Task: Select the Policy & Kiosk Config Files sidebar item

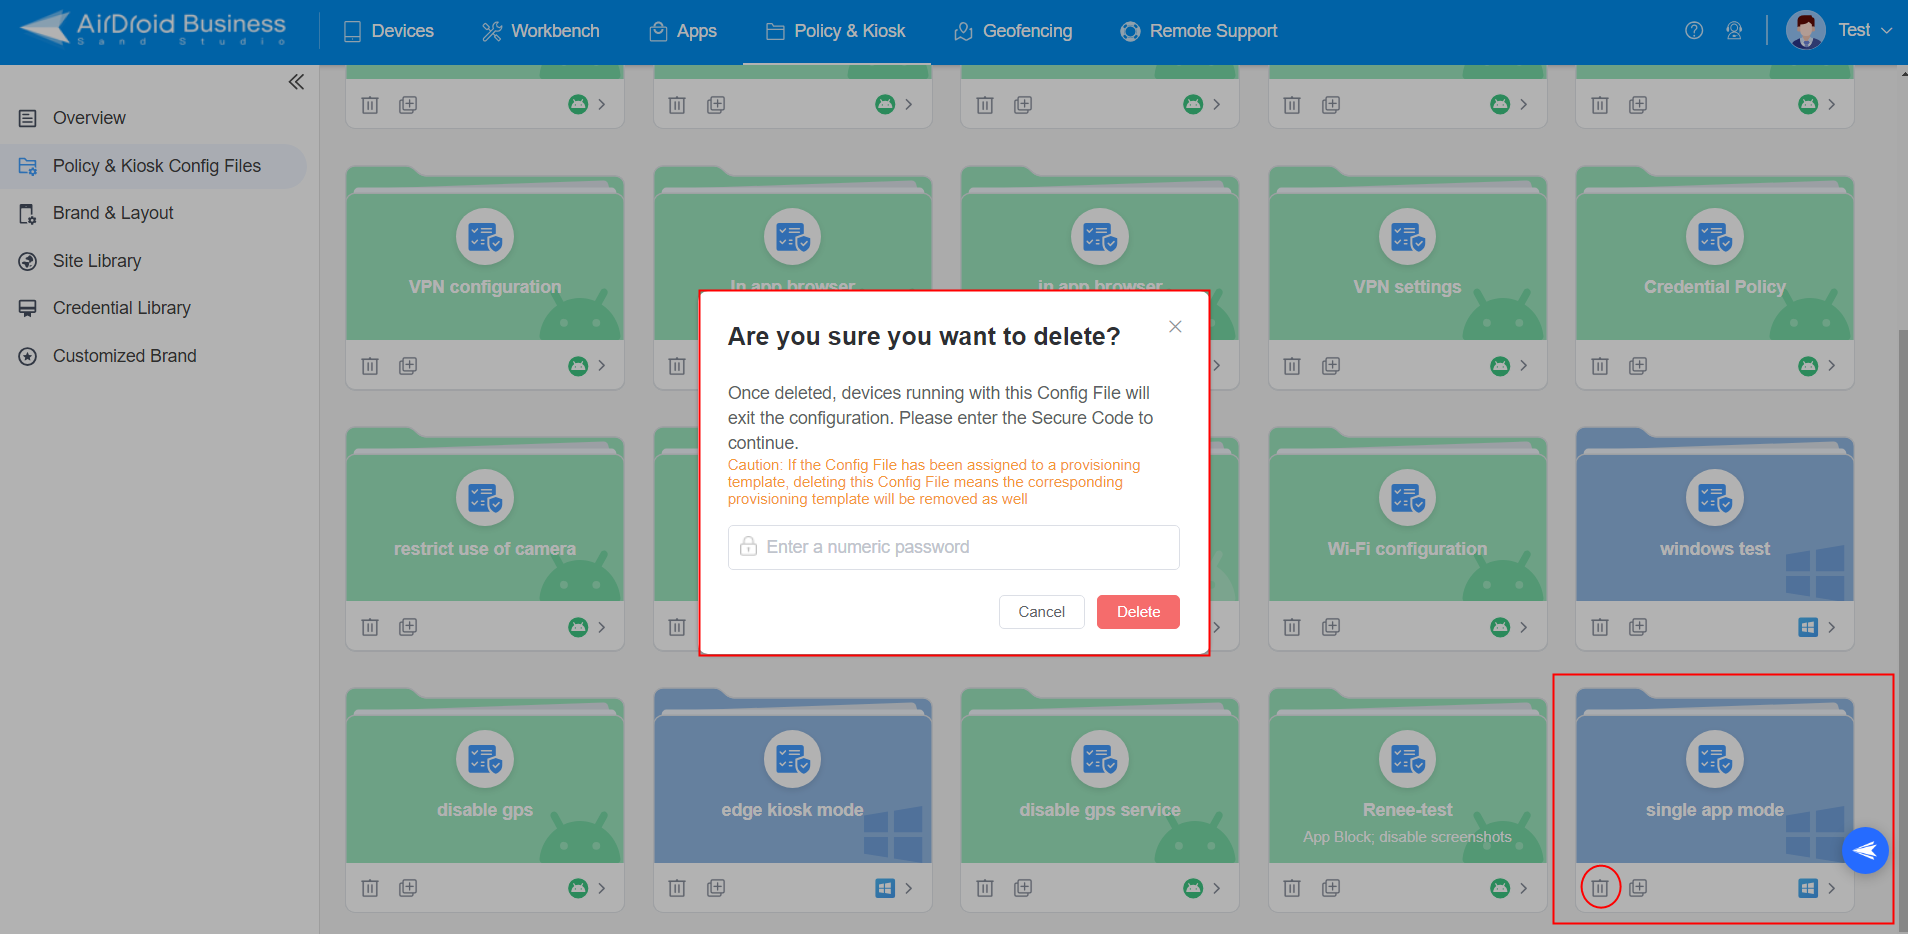Action: point(156,165)
